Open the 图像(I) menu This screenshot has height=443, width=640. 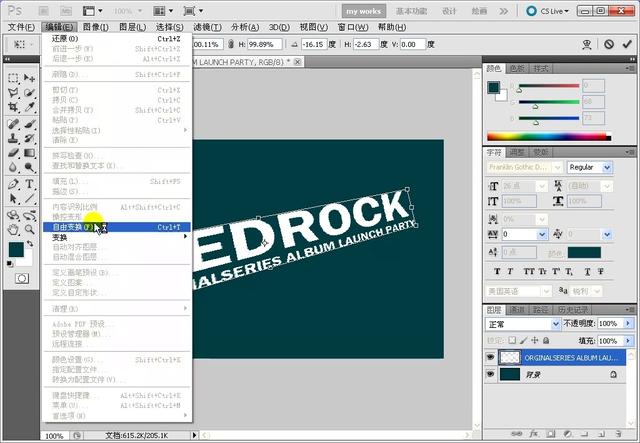point(96,27)
